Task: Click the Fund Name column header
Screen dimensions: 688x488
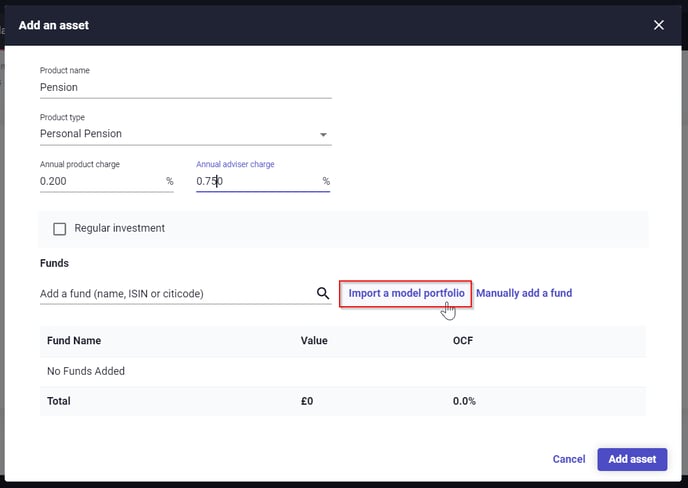Action: 74,341
